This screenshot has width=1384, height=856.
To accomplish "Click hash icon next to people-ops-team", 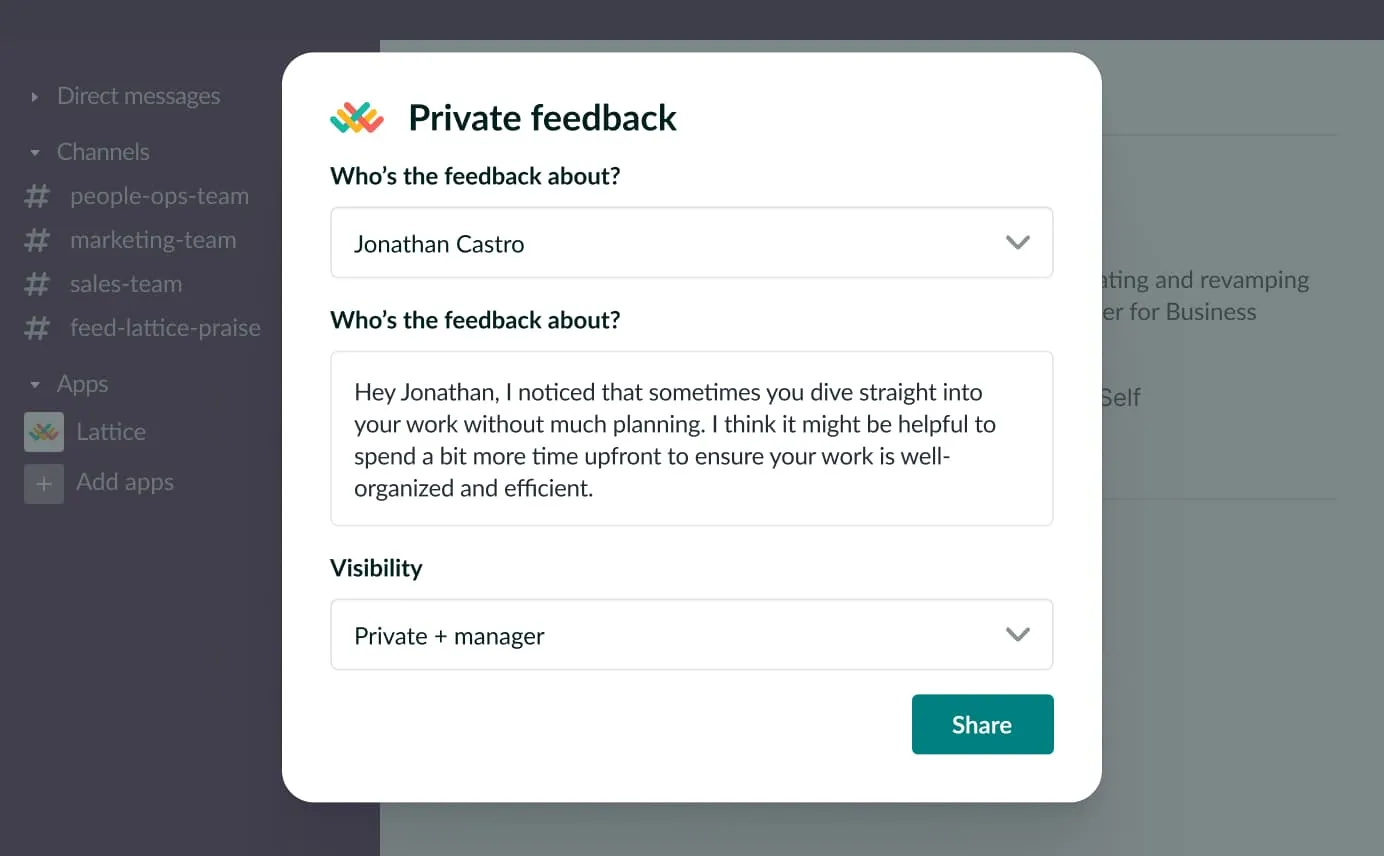I will pyautogui.click(x=37, y=196).
